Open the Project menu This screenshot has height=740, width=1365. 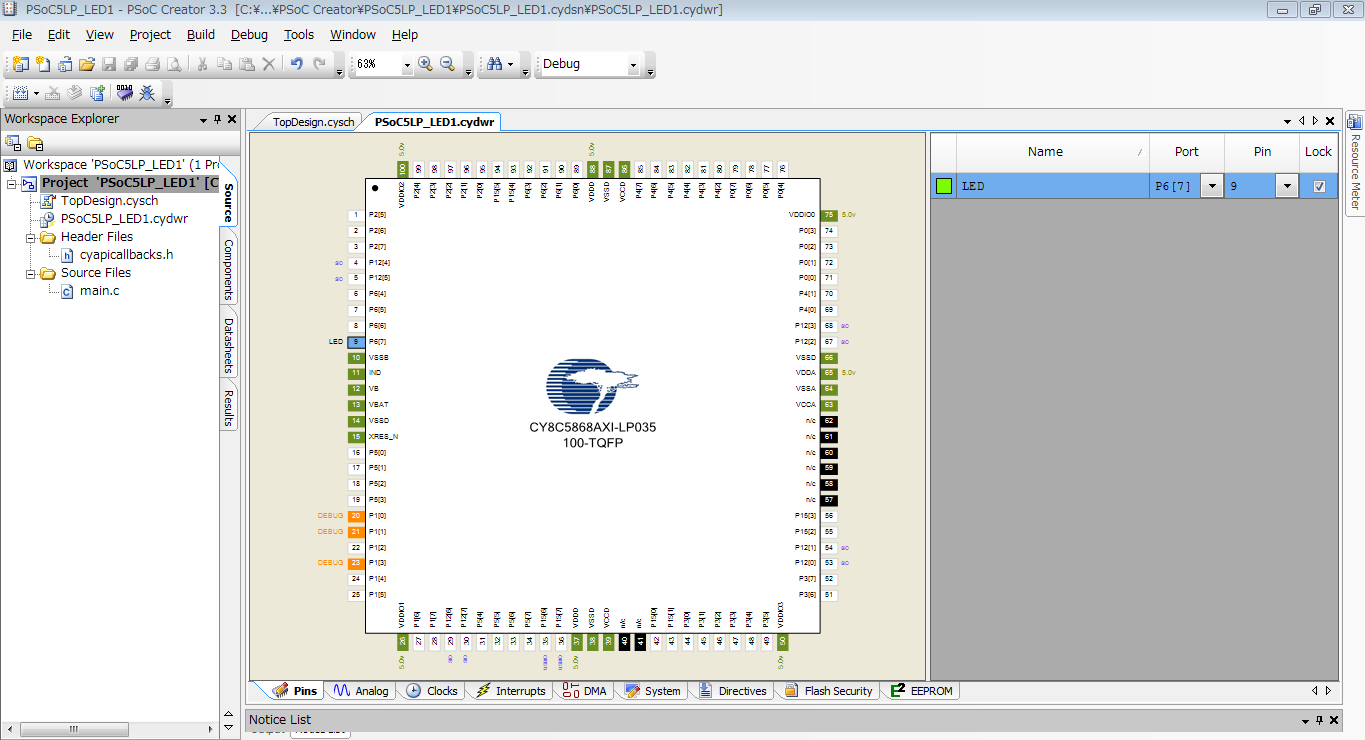(x=151, y=34)
